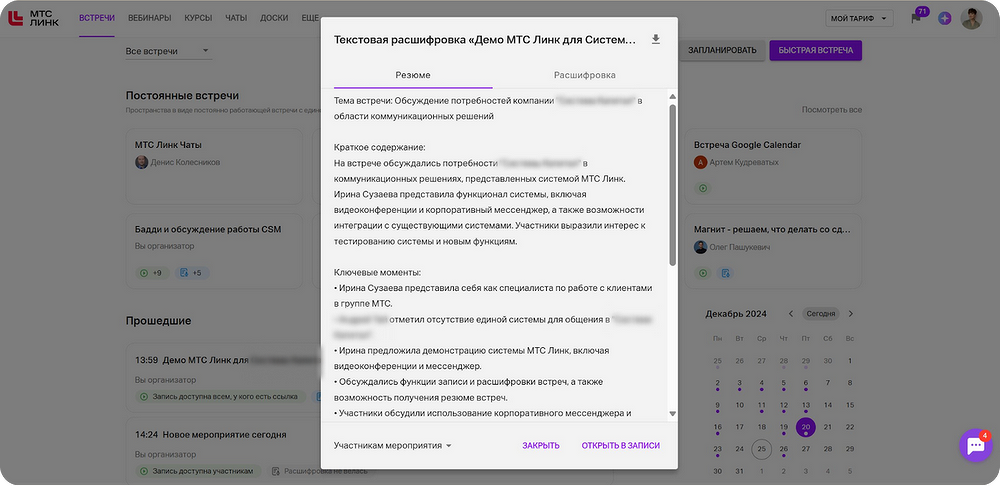
Task: Open the КУРСЫ section
Action: click(x=198, y=18)
